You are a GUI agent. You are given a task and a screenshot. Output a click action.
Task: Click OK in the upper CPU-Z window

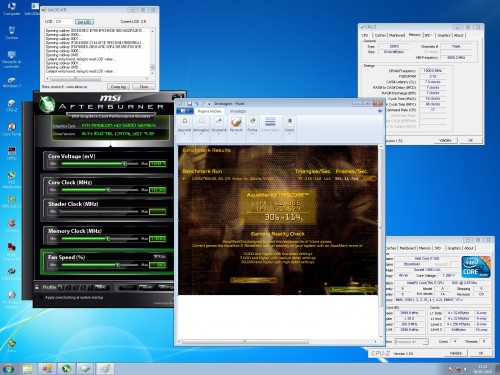pos(470,140)
